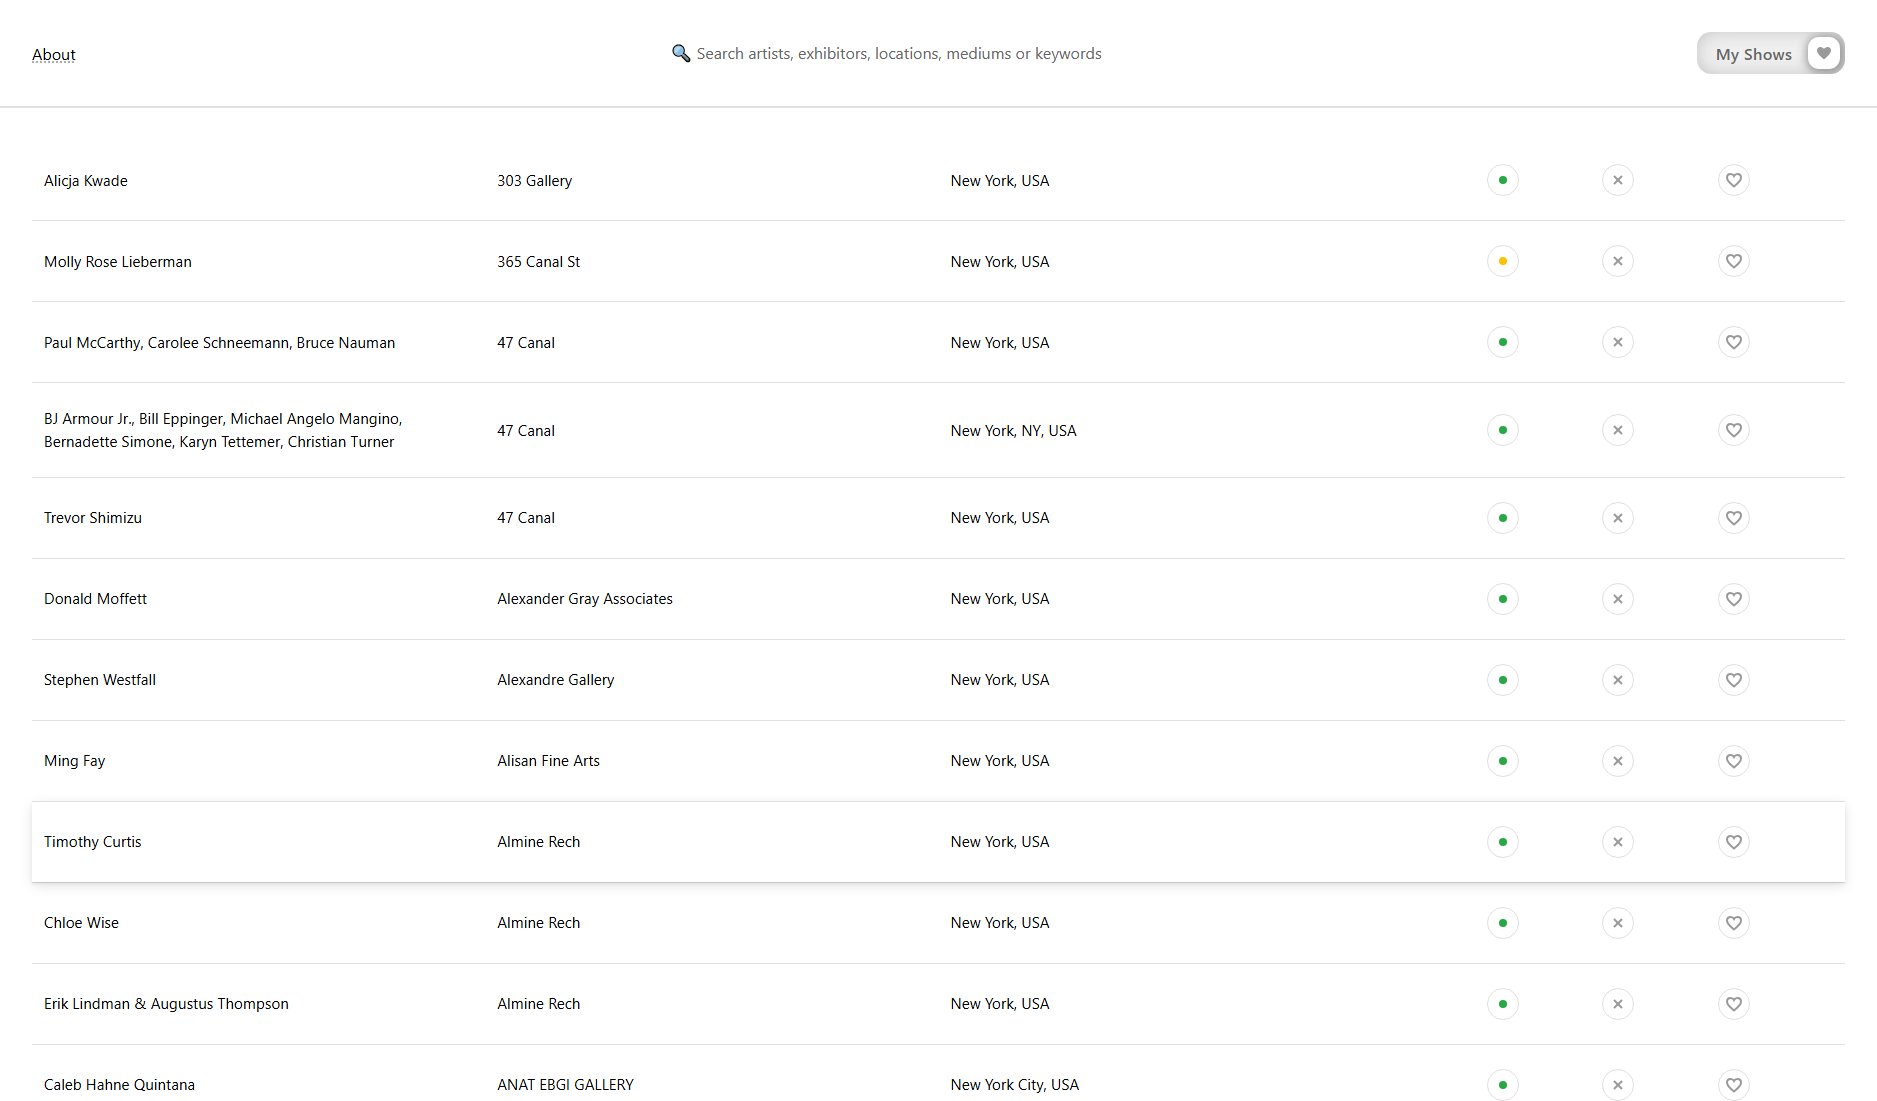Dismiss the Donald Moffett row
Image resolution: width=1877 pixels, height=1101 pixels.
[x=1618, y=599]
